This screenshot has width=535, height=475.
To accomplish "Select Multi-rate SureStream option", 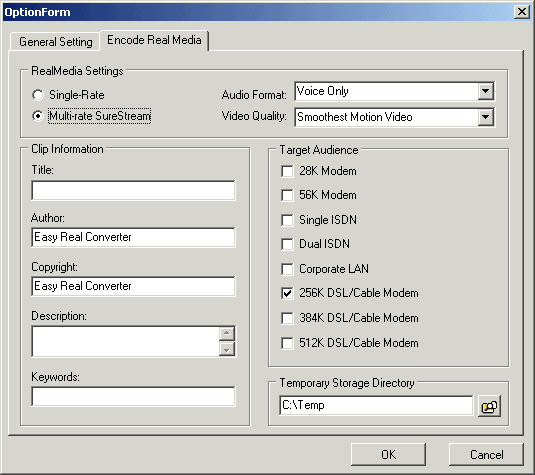I will [x=38, y=116].
